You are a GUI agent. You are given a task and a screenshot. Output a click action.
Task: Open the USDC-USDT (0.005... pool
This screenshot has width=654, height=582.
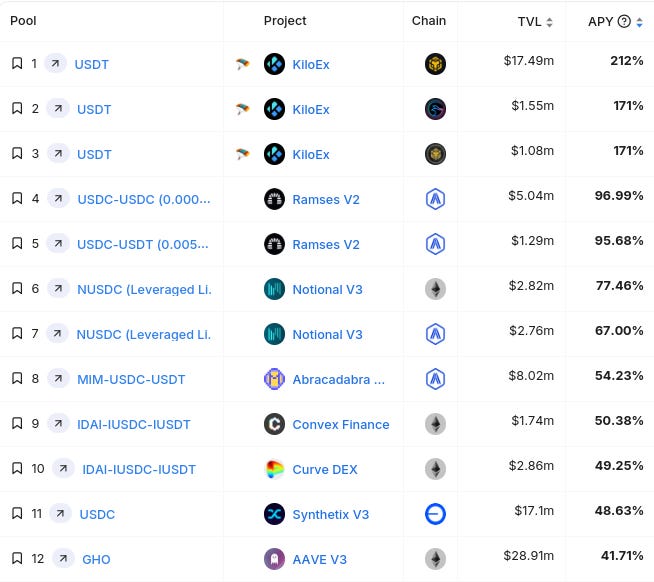pos(143,244)
